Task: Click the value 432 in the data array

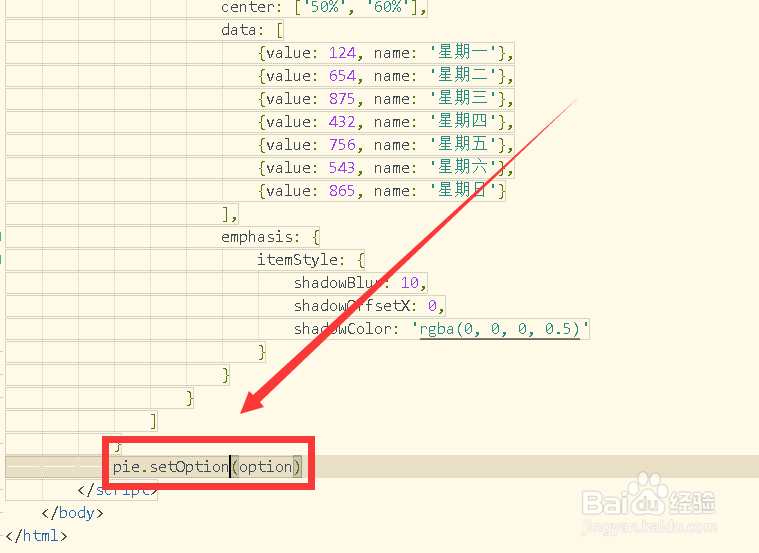Action: click(x=342, y=122)
